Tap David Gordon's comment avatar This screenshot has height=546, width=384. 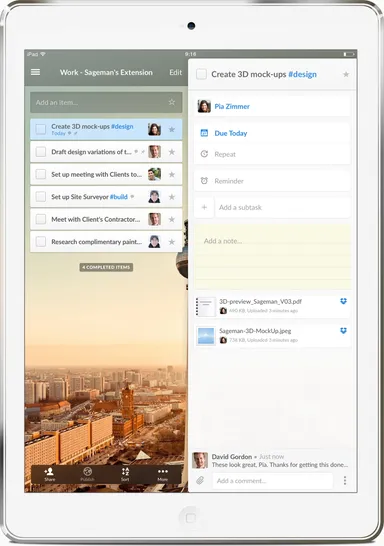tap(200, 460)
